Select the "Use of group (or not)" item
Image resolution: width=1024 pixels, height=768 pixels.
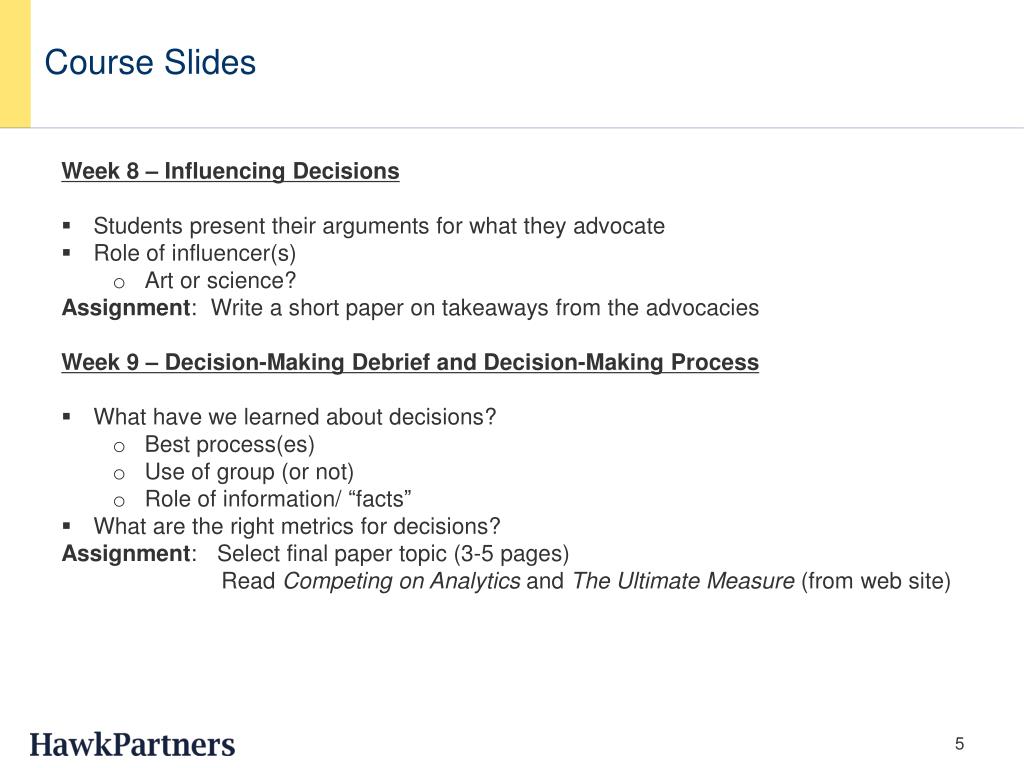point(249,472)
